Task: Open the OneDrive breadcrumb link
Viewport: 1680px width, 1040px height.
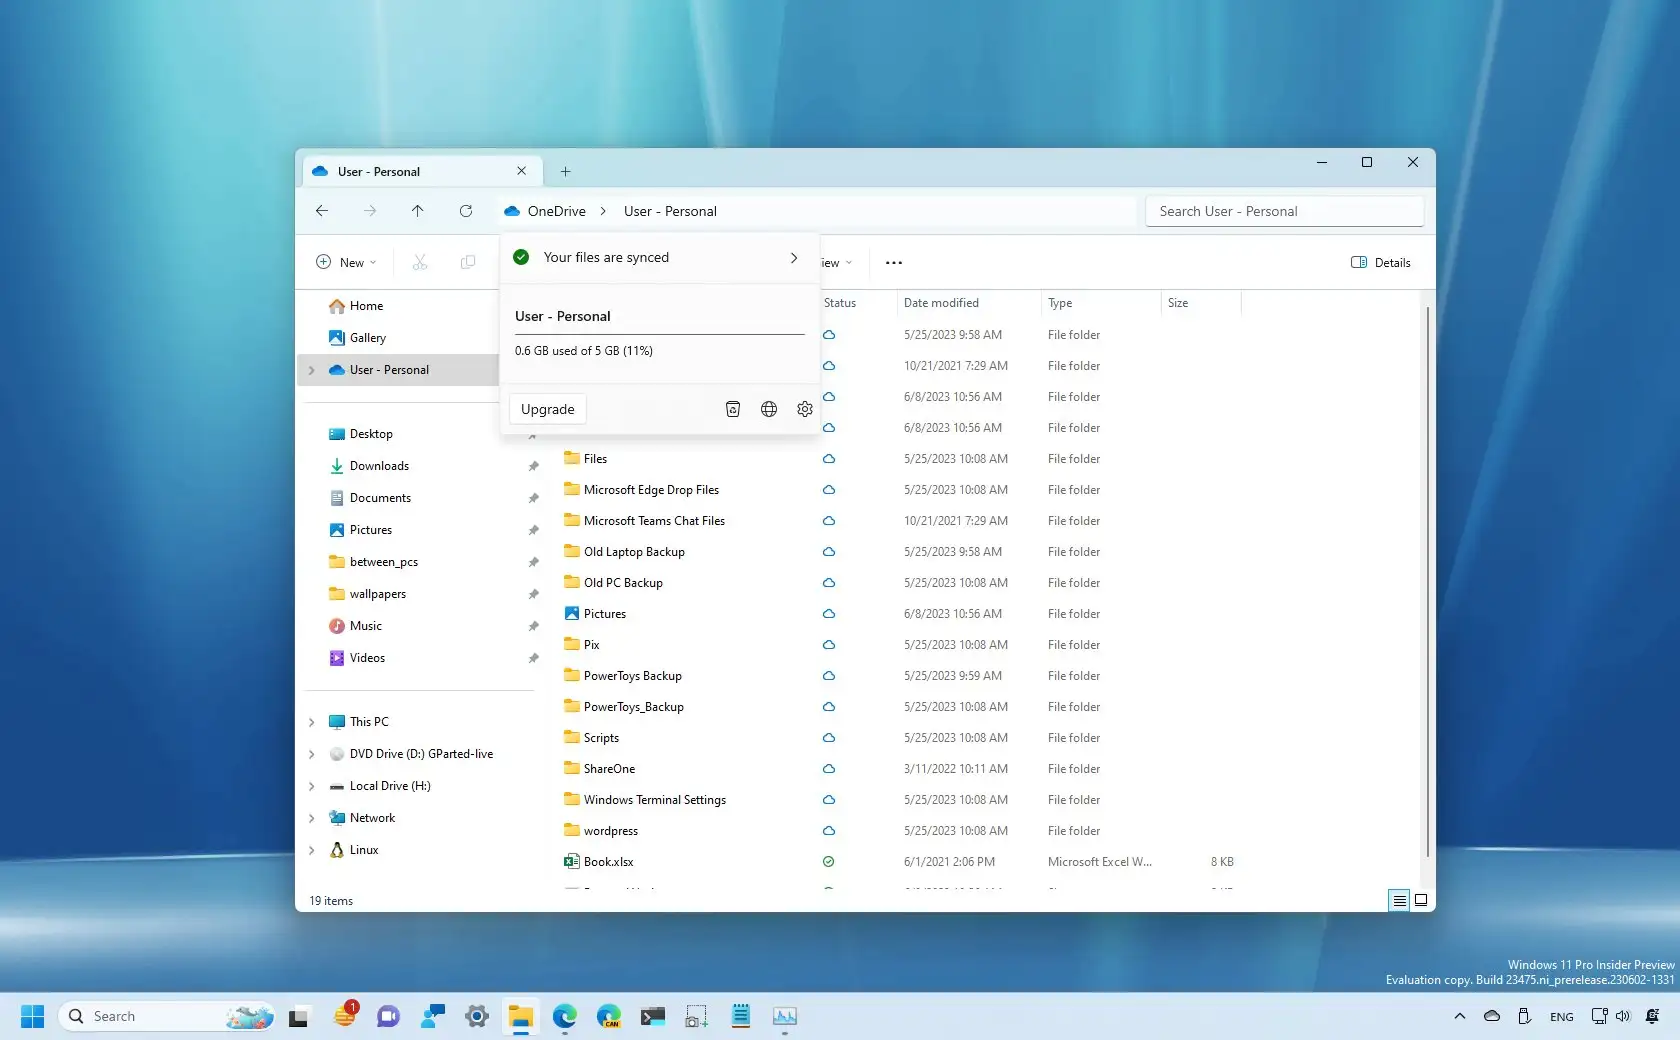Action: 554,211
